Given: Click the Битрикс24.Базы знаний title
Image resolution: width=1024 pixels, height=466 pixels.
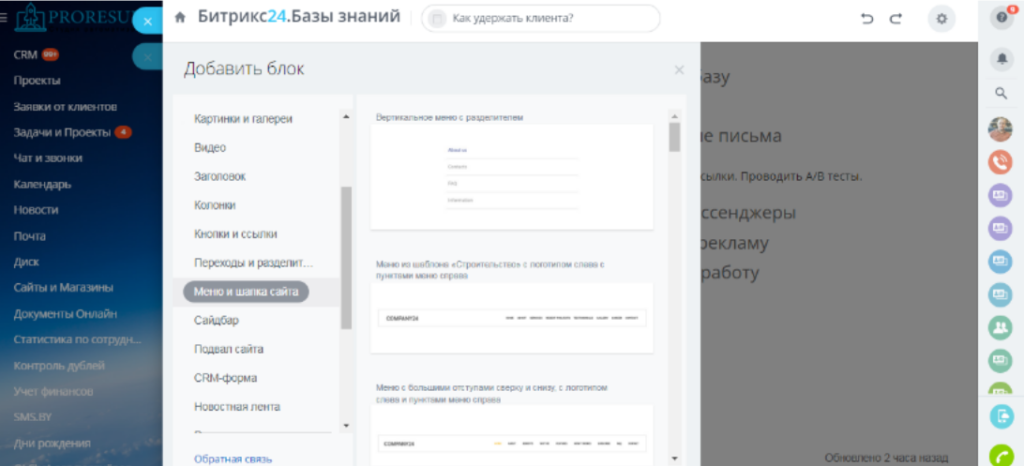Looking at the screenshot, I should [299, 17].
